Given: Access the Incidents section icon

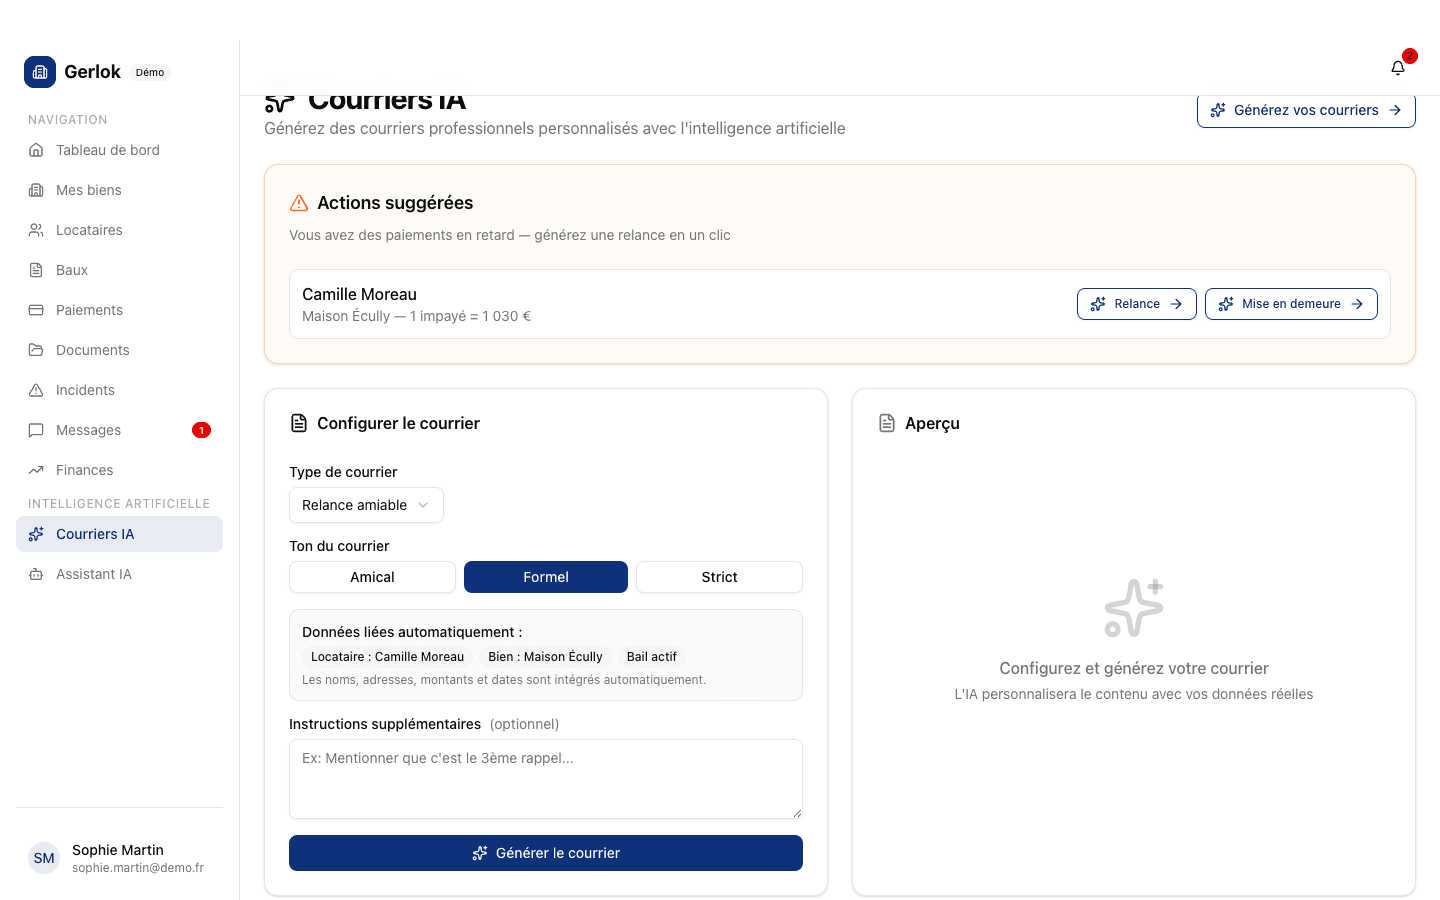Looking at the screenshot, I should pyautogui.click(x=35, y=390).
